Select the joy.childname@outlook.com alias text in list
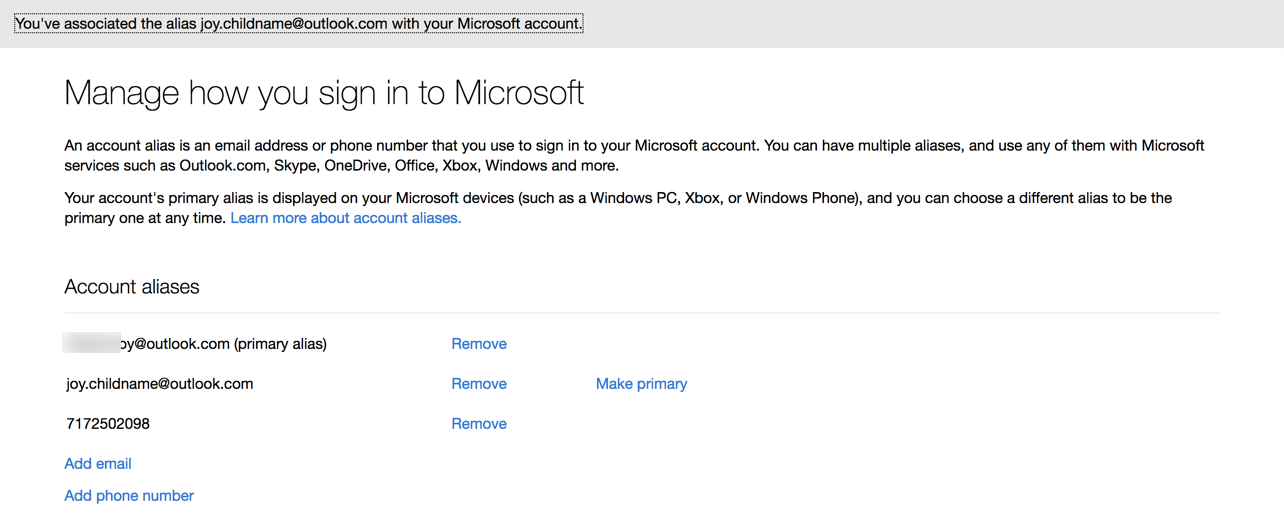The width and height of the screenshot is (1284, 517). tap(160, 384)
